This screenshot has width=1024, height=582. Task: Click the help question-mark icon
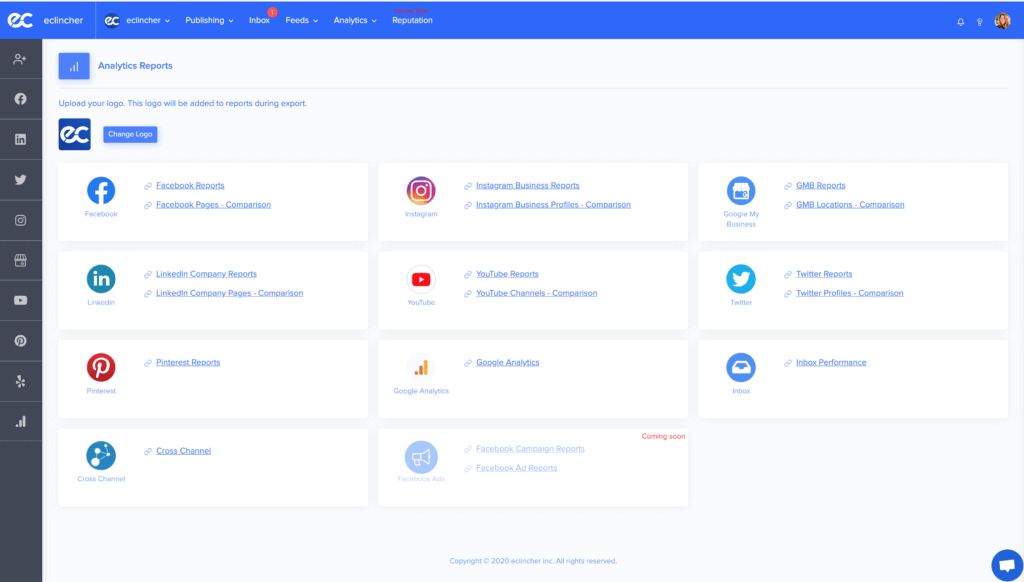click(980, 21)
